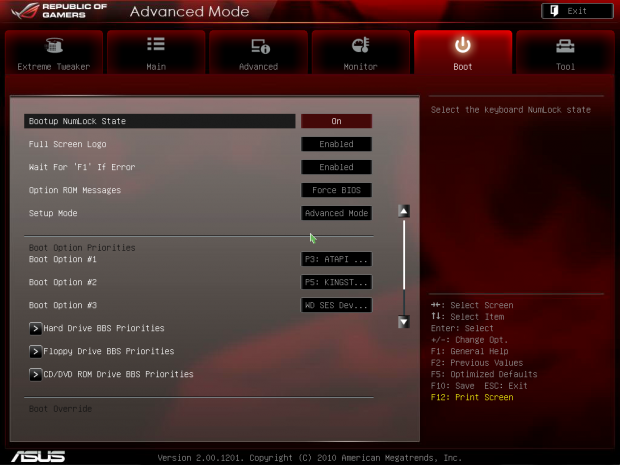Viewport: 620px width, 465px height.
Task: Click the Advanced tab monitor icon
Action: coord(260,46)
